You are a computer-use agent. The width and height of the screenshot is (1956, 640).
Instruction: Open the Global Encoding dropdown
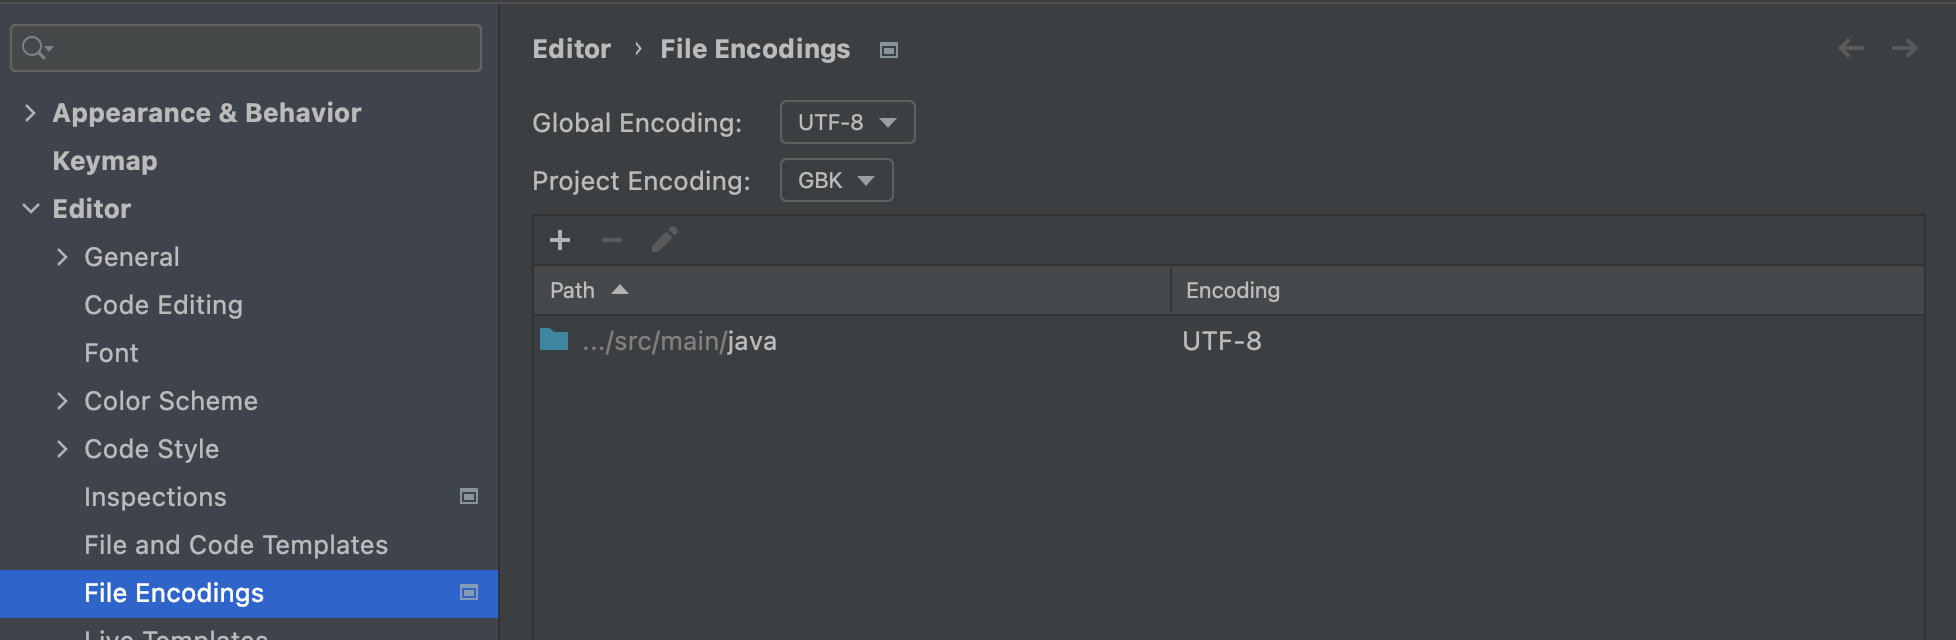[847, 122]
